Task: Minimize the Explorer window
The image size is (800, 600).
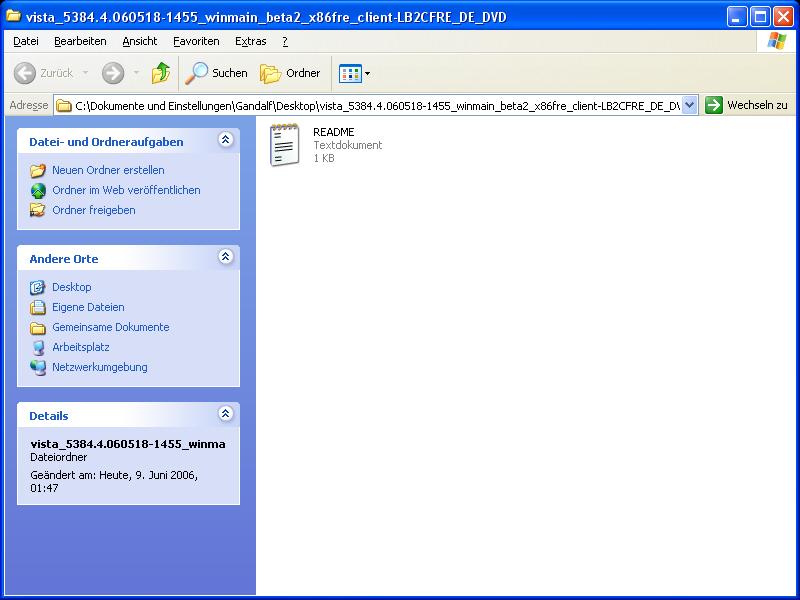Action: [736, 17]
